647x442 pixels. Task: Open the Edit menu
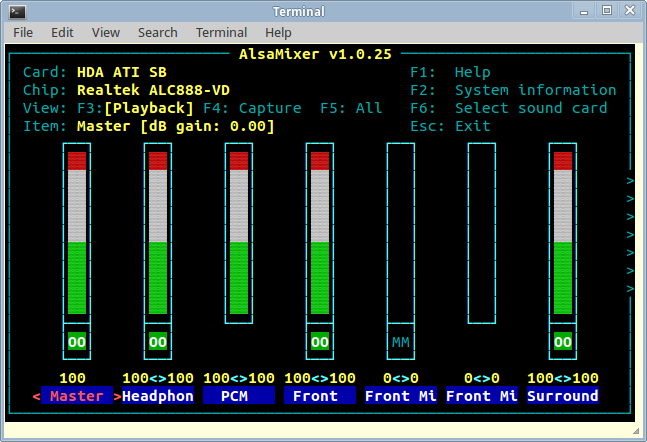tap(62, 32)
